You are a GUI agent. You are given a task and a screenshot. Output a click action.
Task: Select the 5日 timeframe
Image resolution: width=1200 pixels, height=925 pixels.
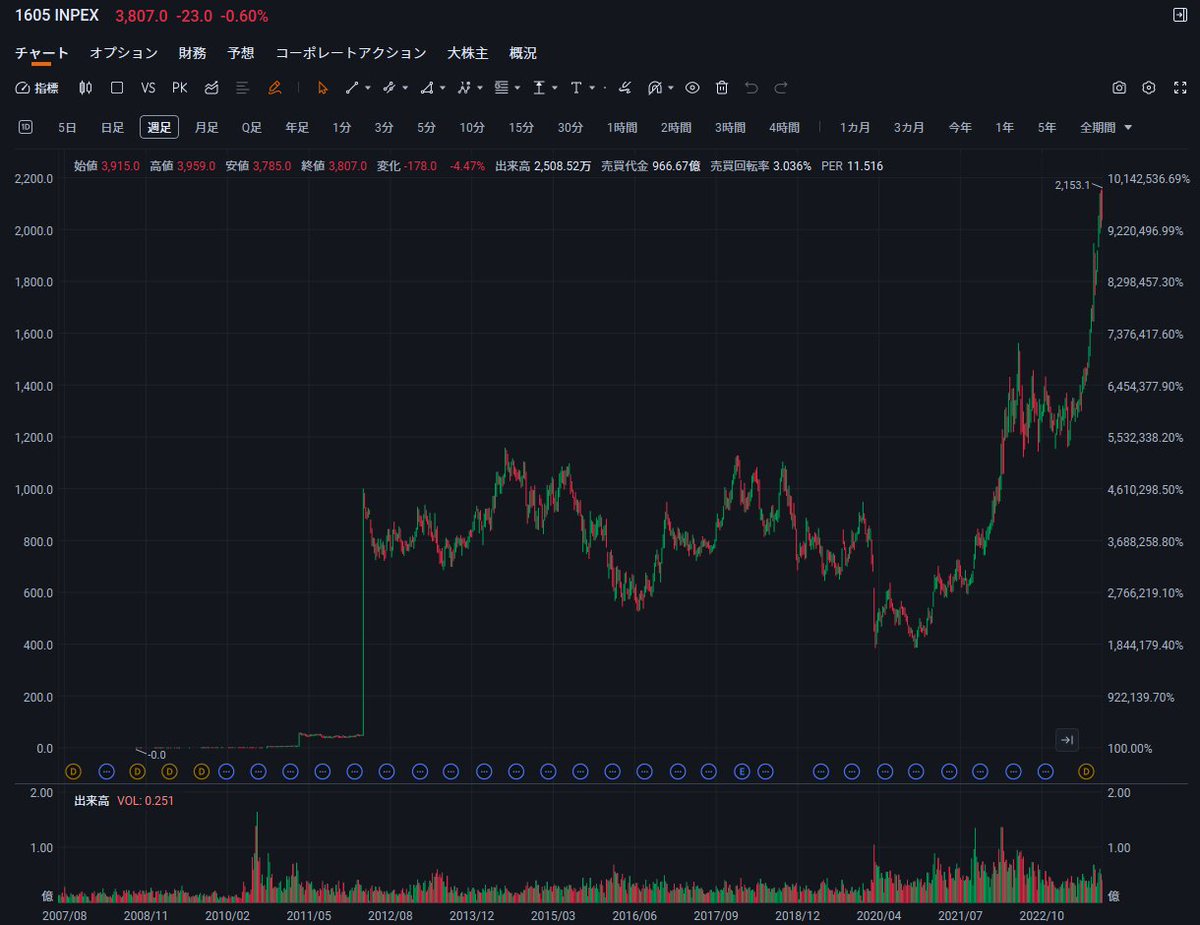[67, 127]
